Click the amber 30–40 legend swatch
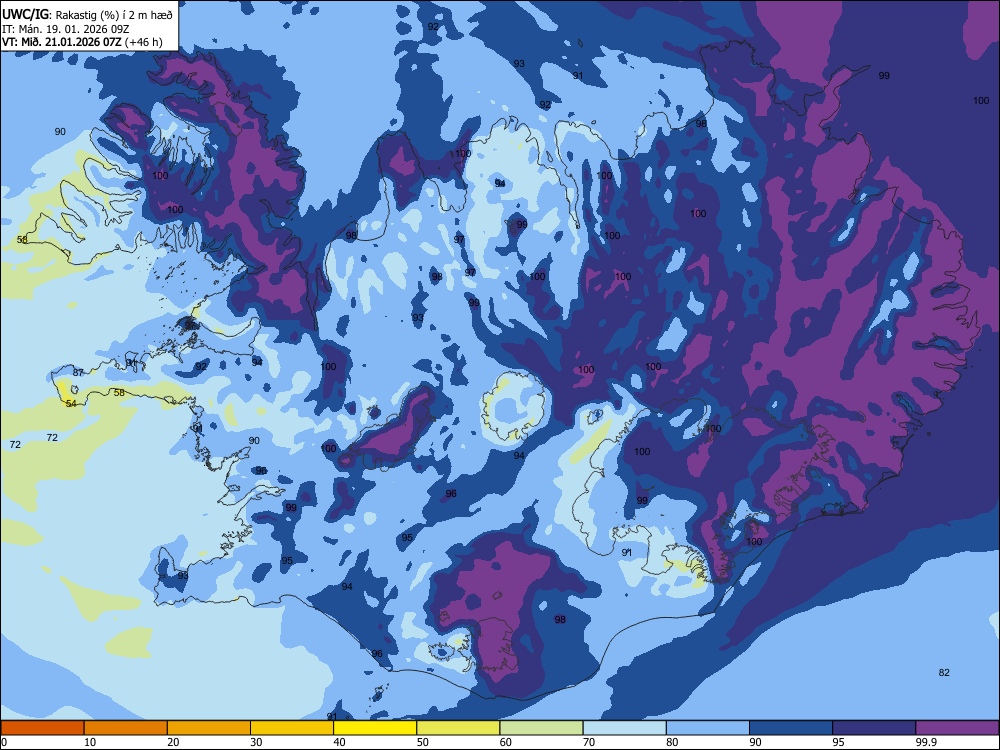This screenshot has width=1000, height=750. [292, 728]
